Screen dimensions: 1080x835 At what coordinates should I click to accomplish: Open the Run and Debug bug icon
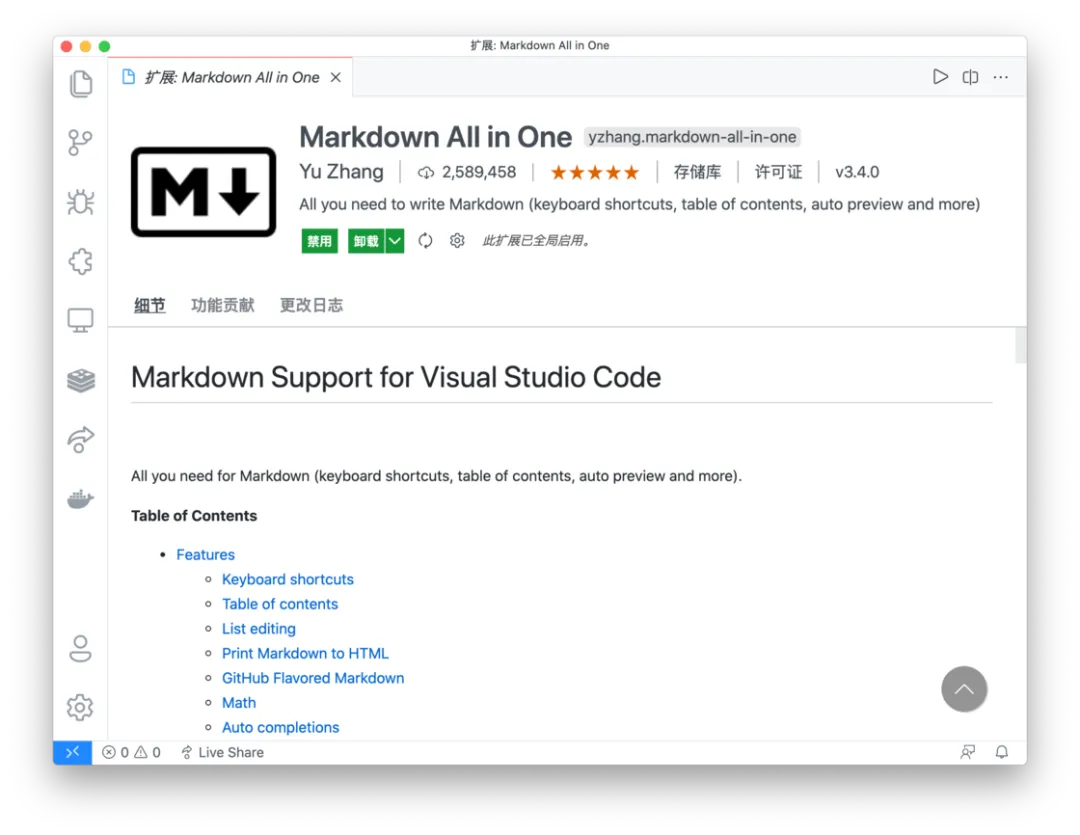[x=81, y=202]
